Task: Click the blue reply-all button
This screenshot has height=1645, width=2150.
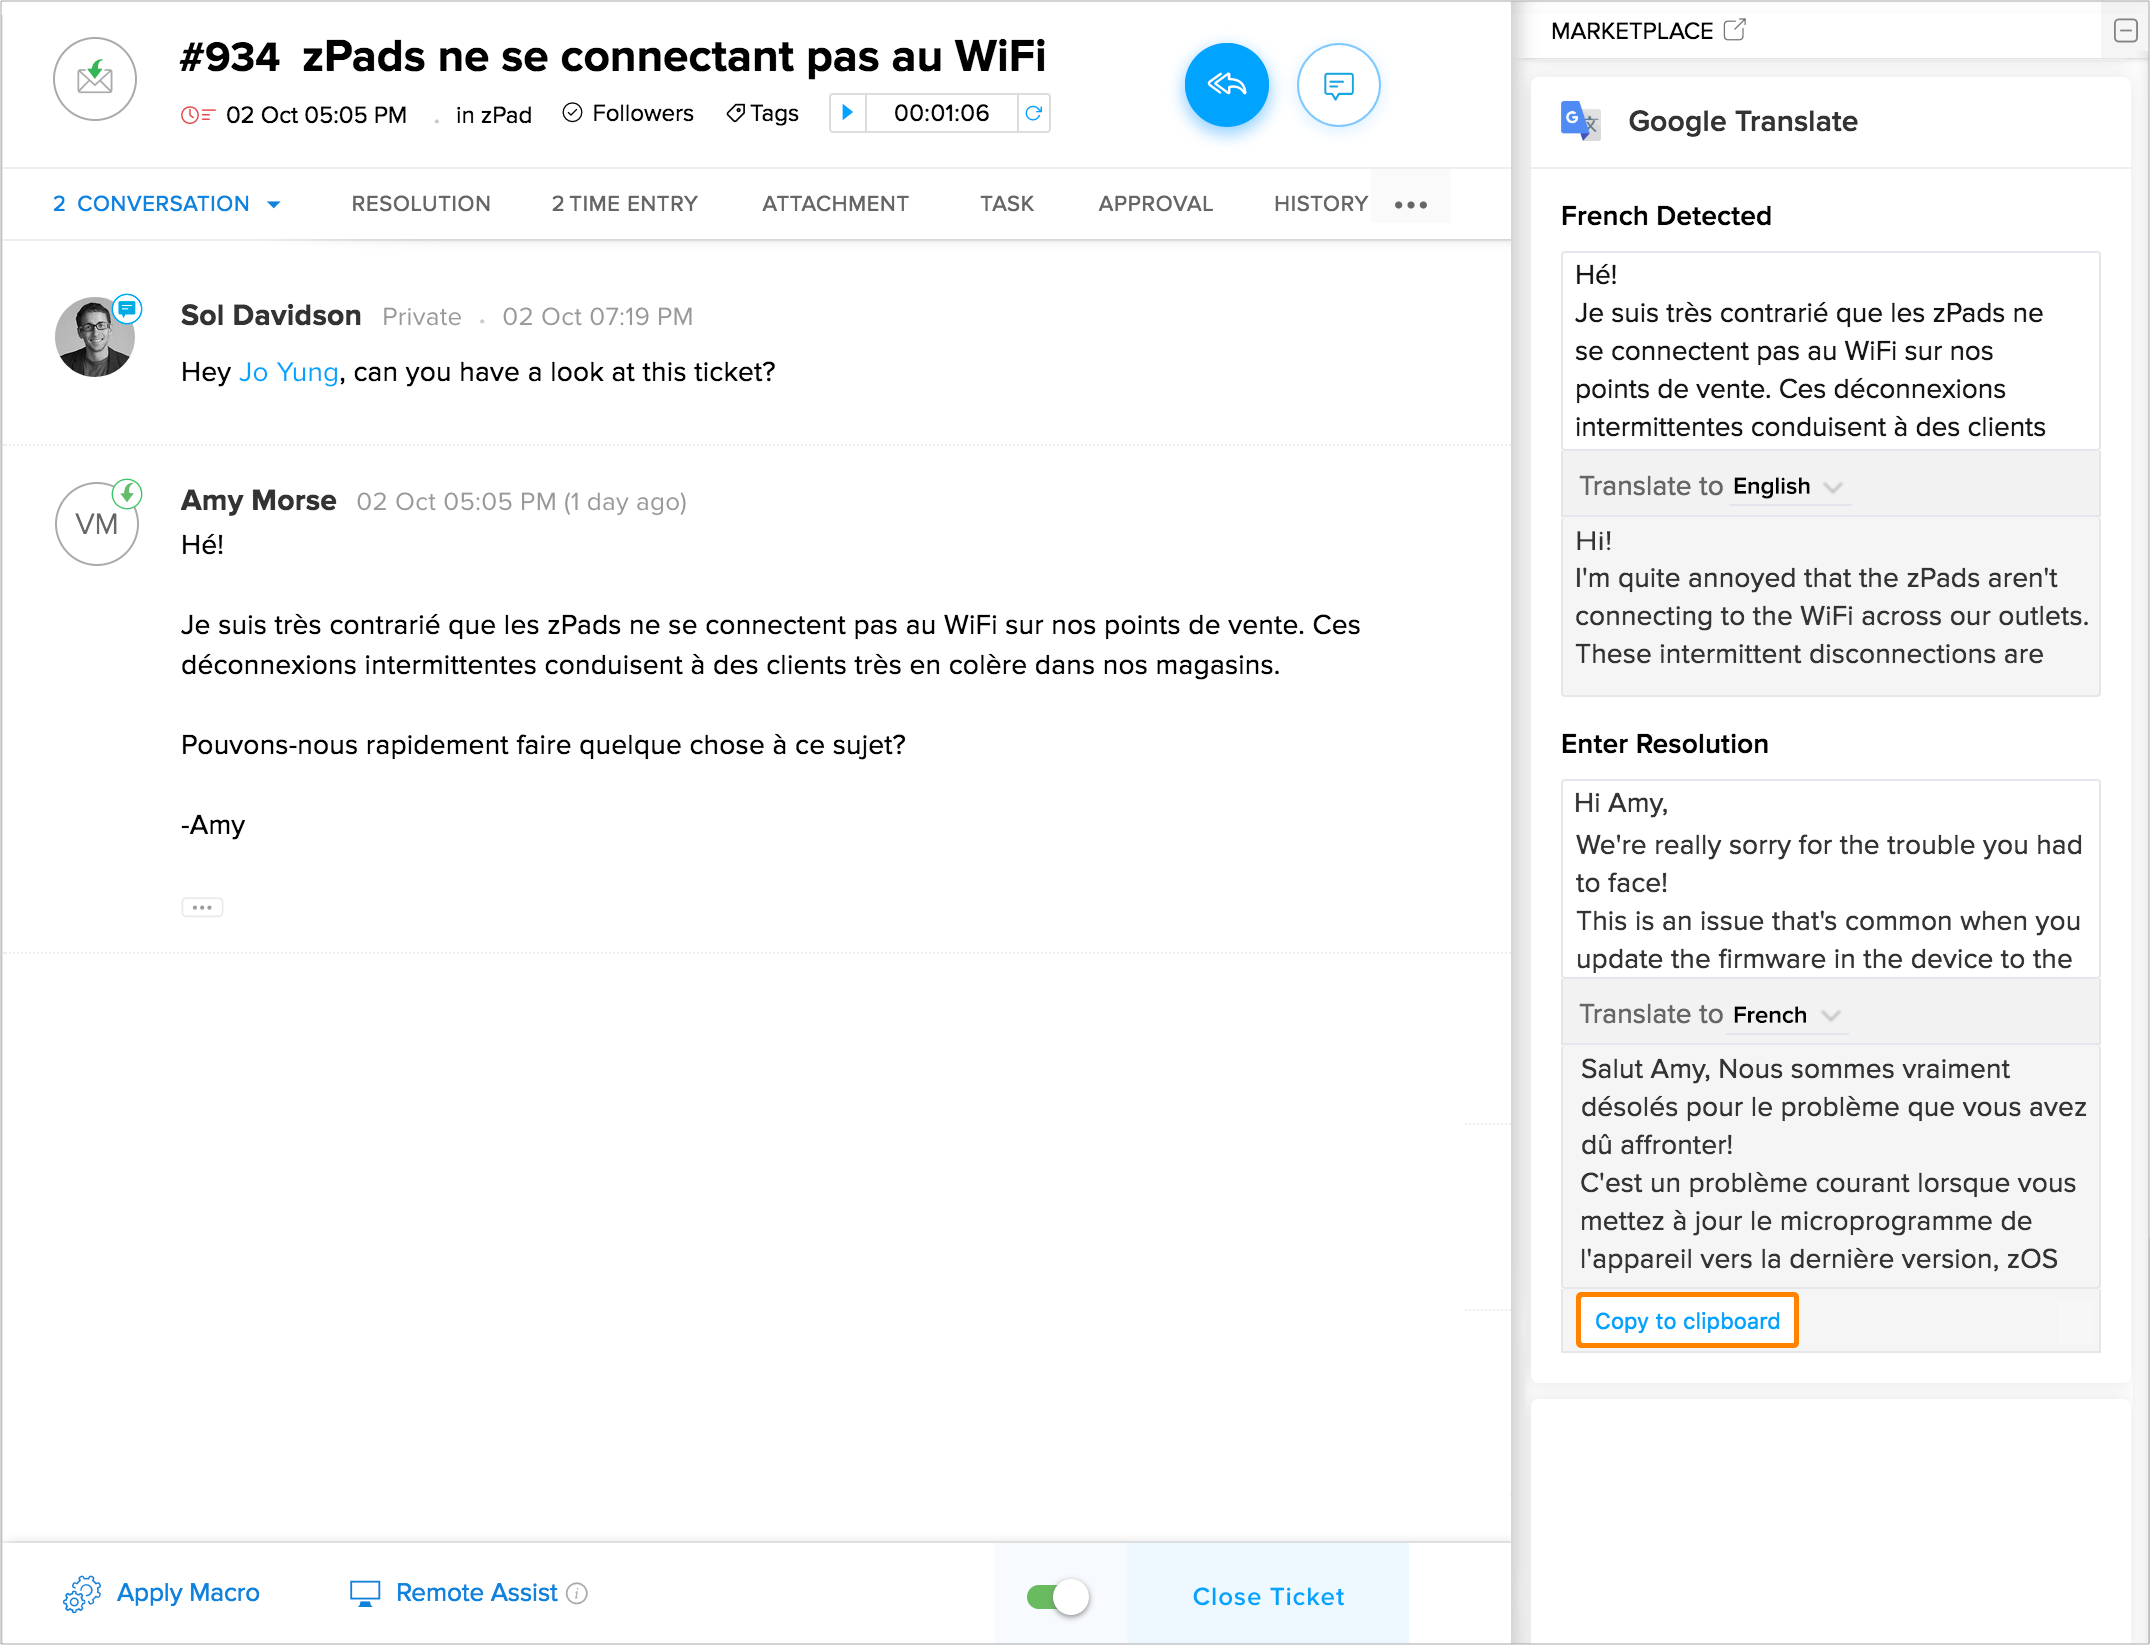Action: tap(1226, 85)
